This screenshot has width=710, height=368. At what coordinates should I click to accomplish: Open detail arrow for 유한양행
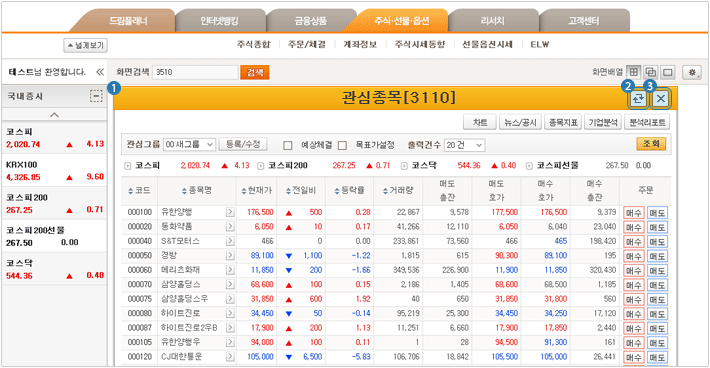(x=230, y=212)
